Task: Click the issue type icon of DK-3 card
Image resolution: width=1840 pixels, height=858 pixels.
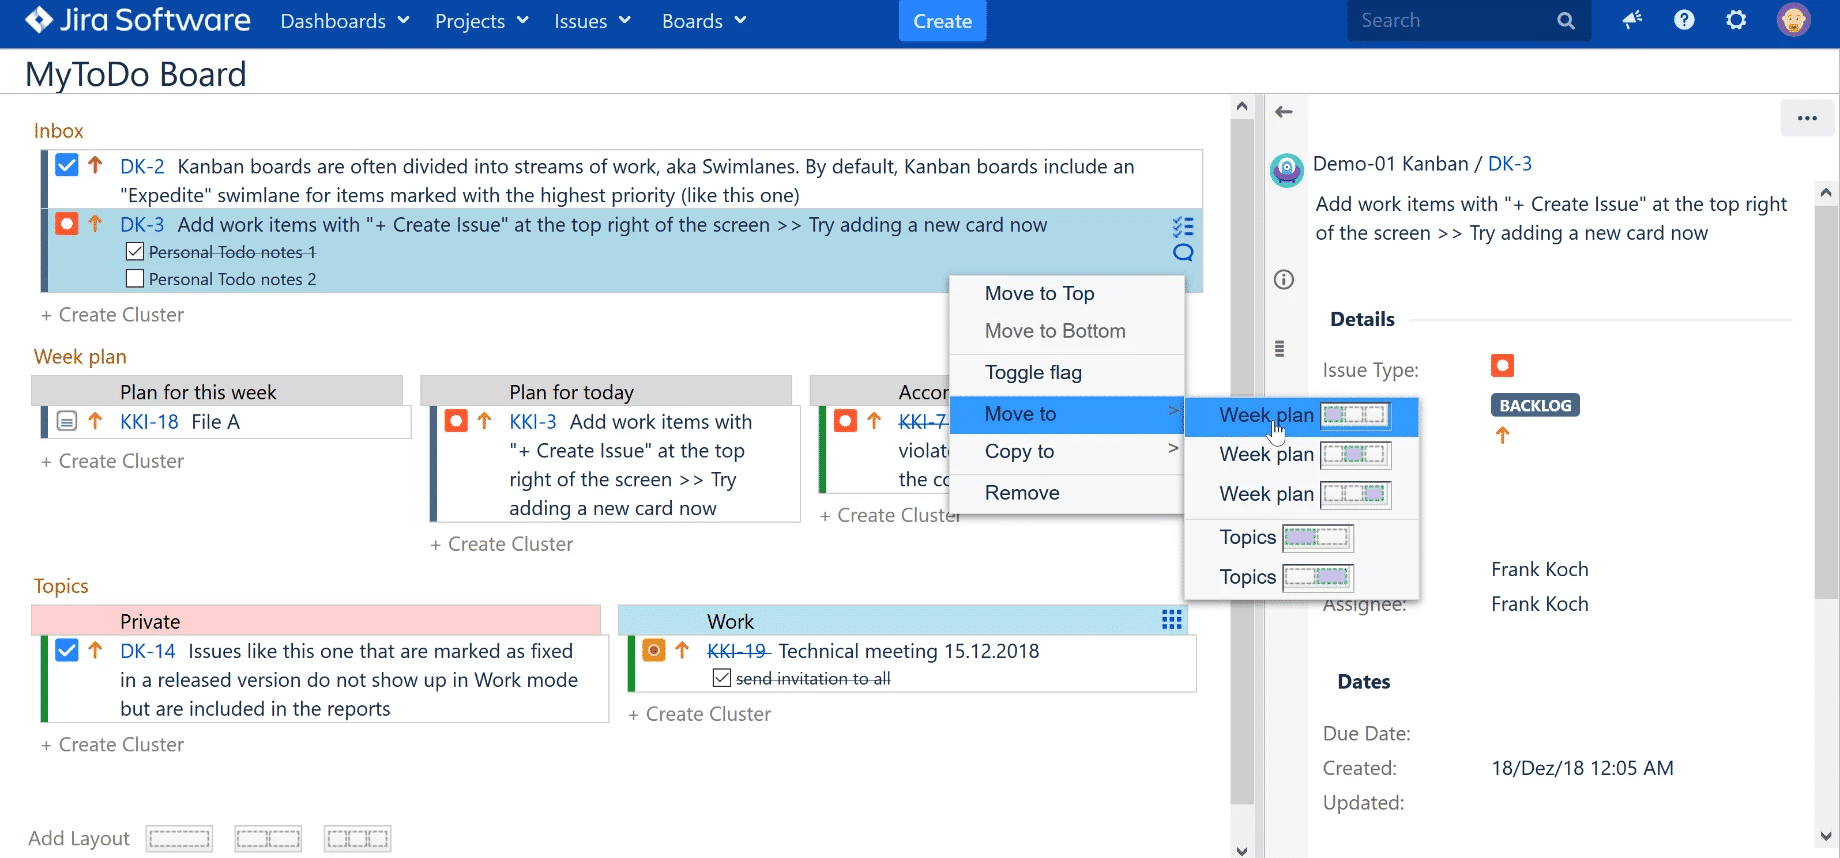Action: pyautogui.click(x=67, y=224)
